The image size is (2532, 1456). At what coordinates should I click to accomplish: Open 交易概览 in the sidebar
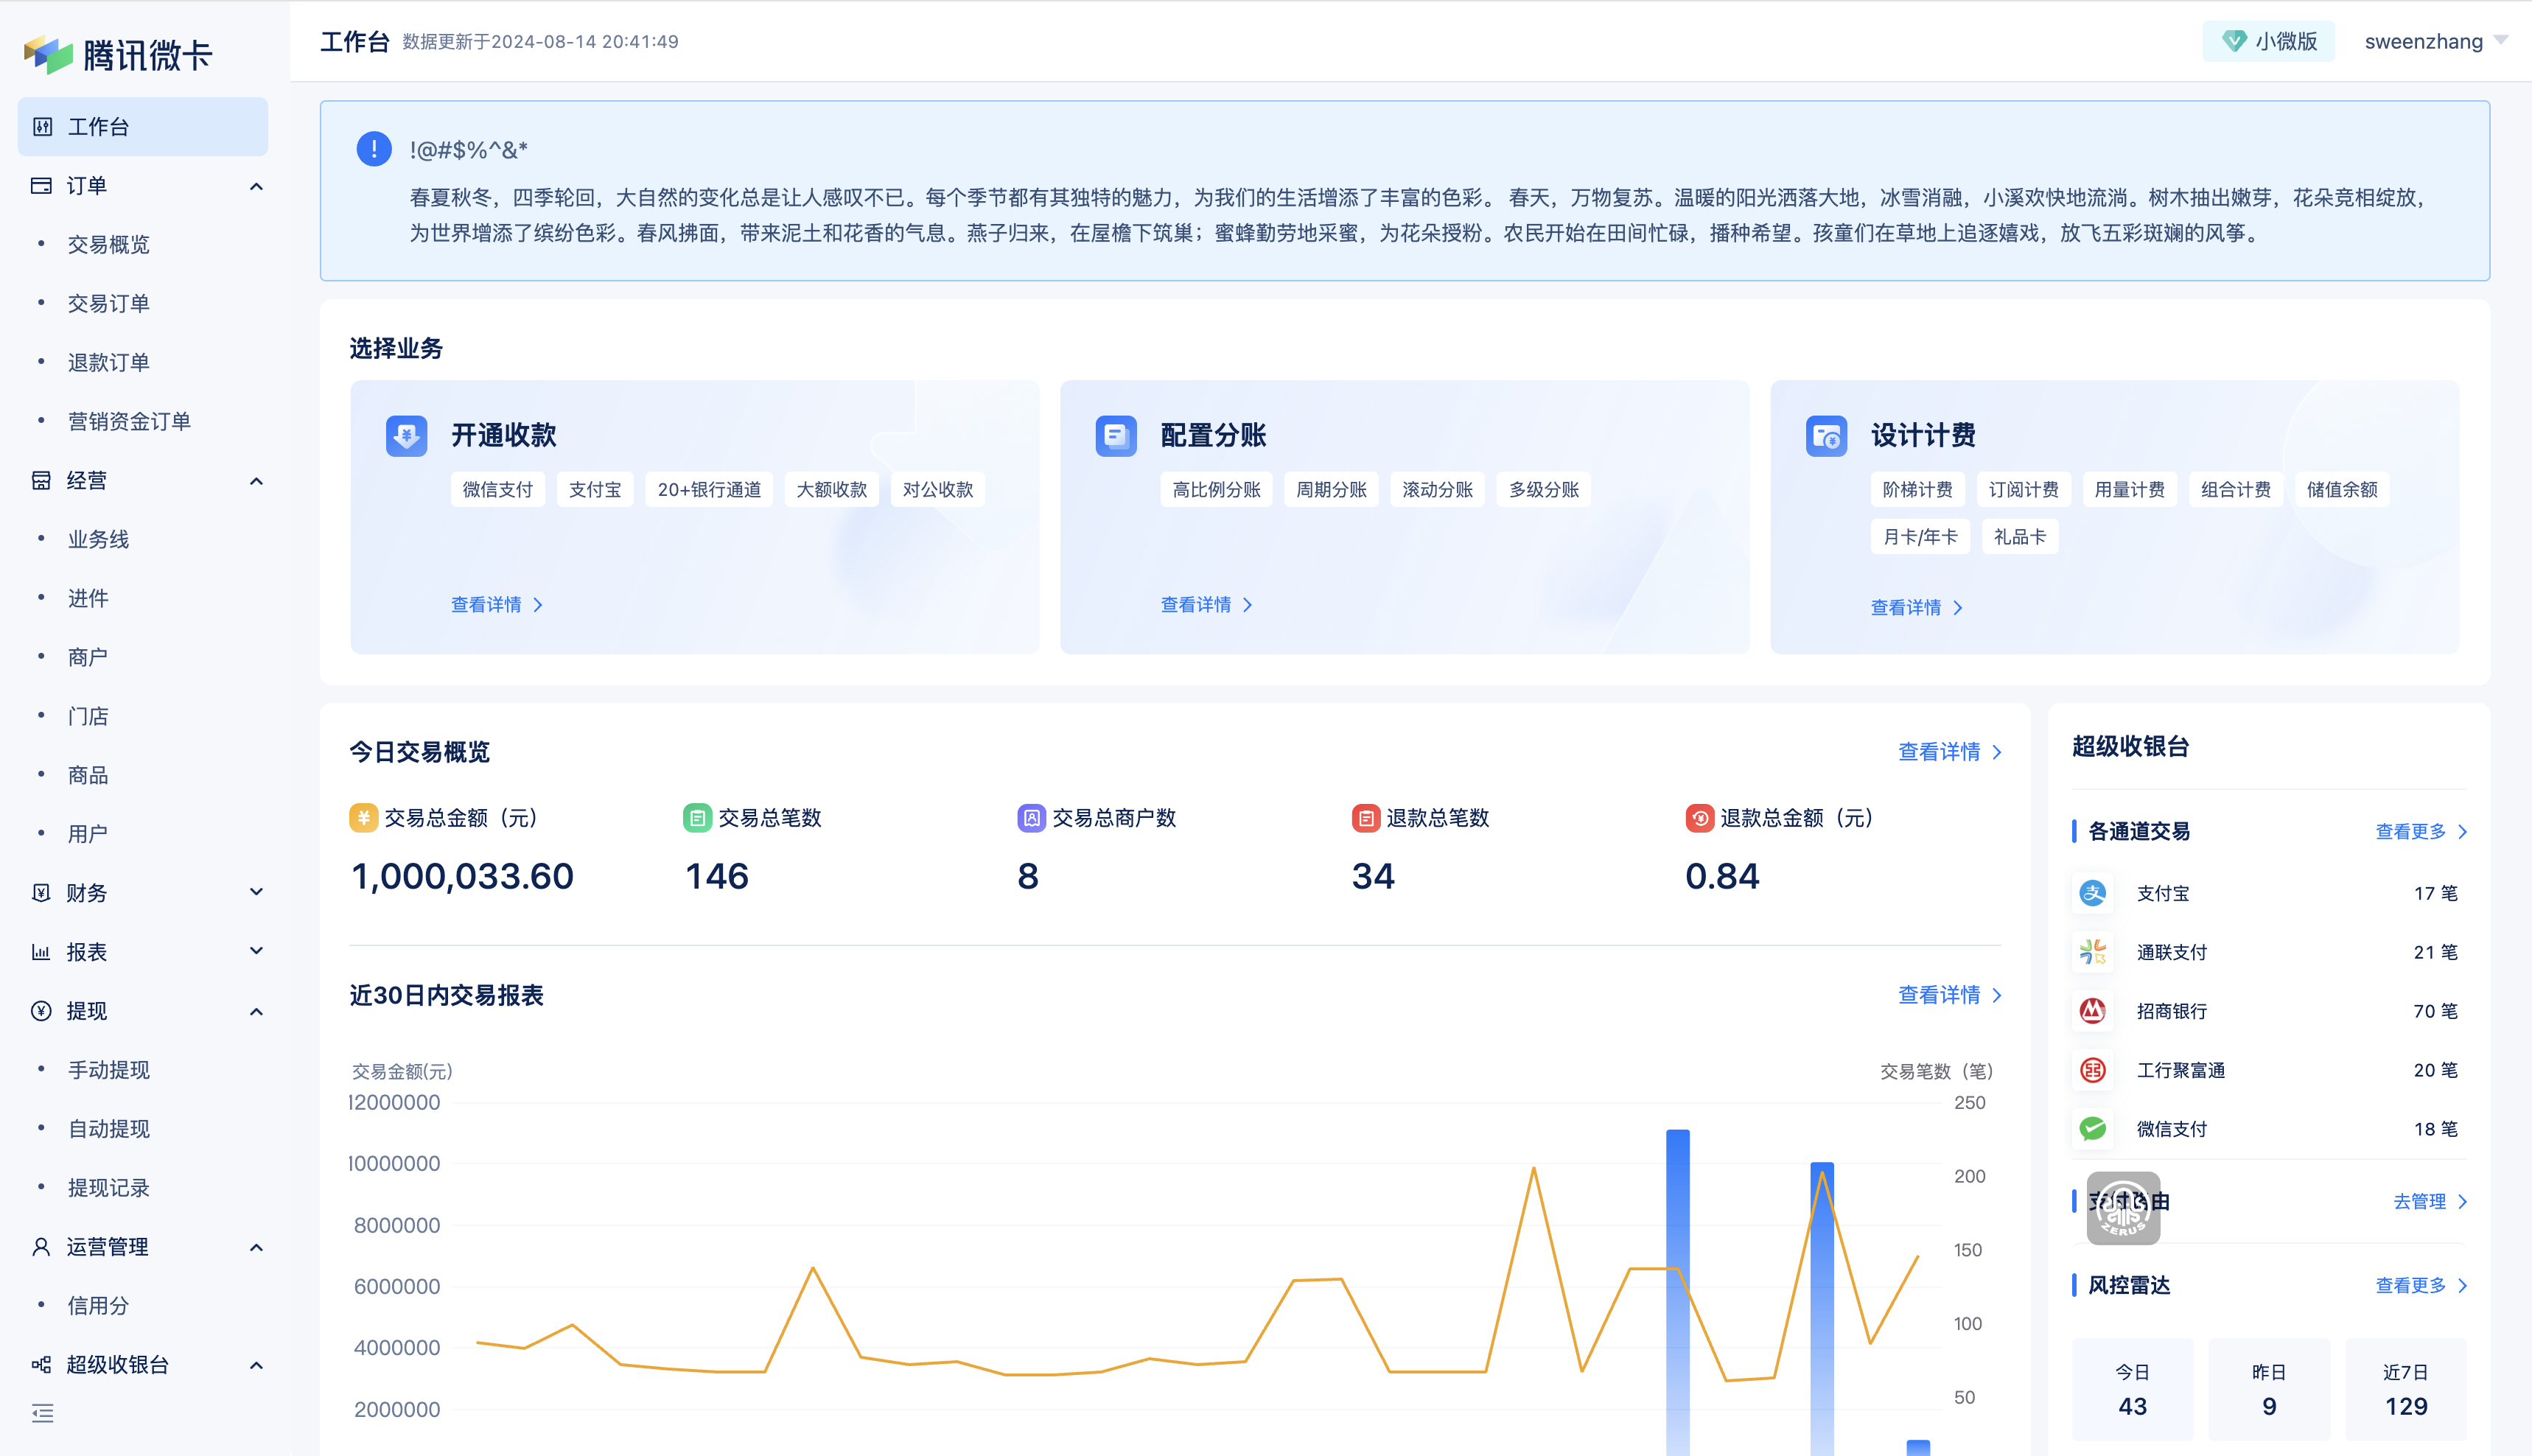(x=108, y=245)
